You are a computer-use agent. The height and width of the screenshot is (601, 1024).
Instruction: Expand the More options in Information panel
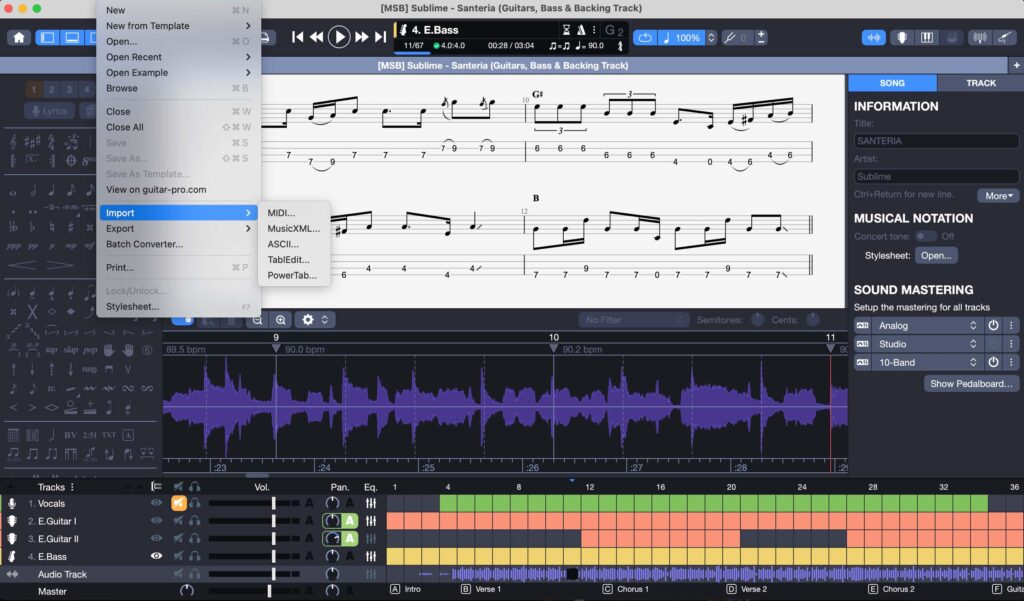tap(997, 195)
